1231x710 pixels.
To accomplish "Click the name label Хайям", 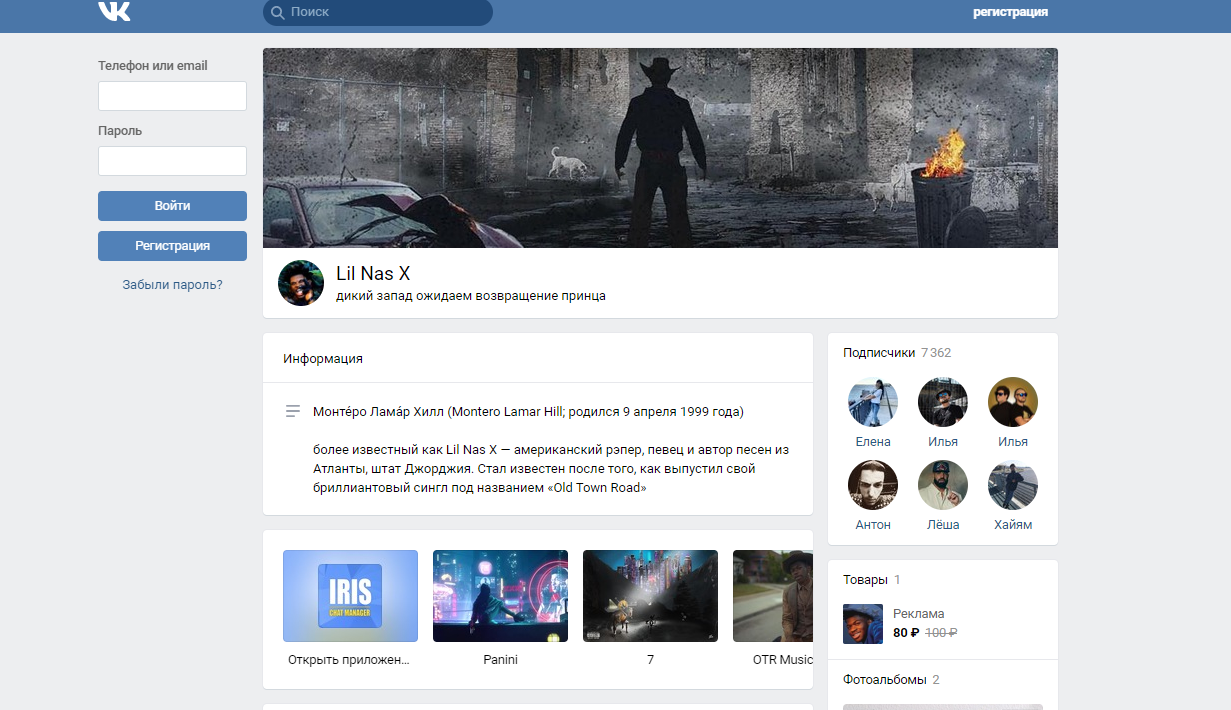I will tap(1013, 525).
